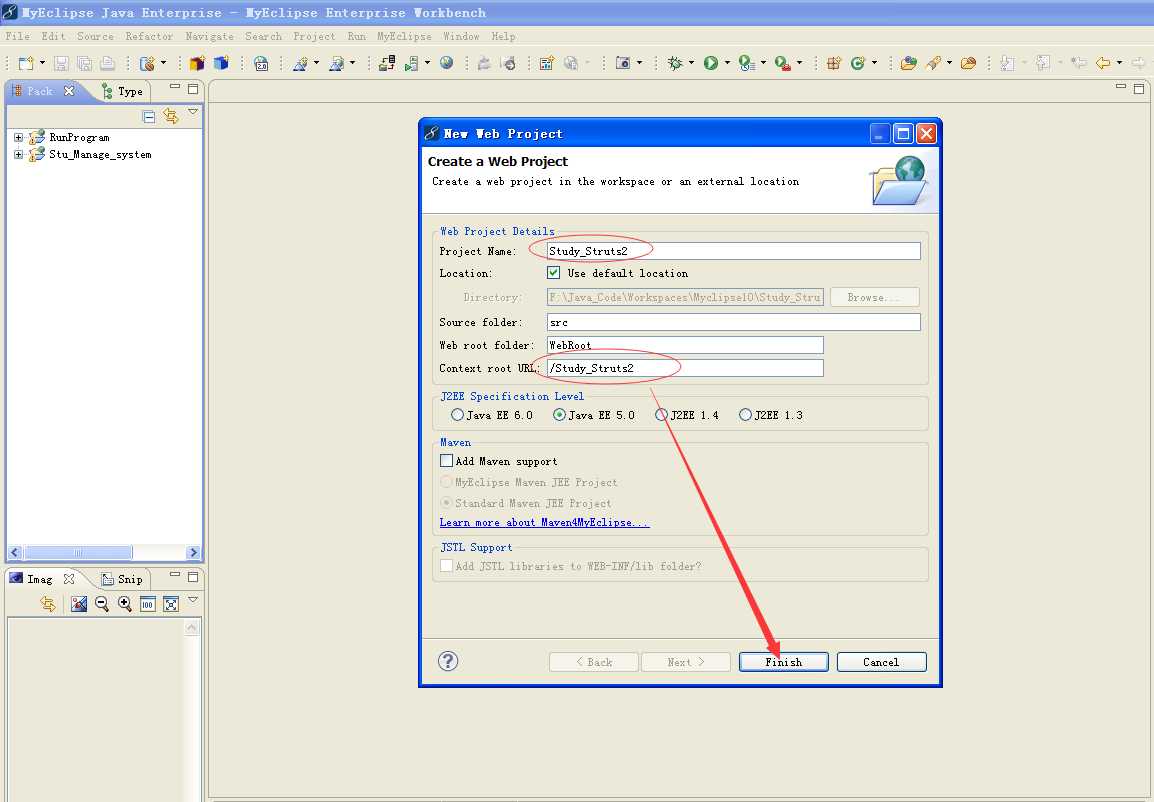Open the Window menu
Viewport: 1154px width, 802px height.
tap(461, 36)
